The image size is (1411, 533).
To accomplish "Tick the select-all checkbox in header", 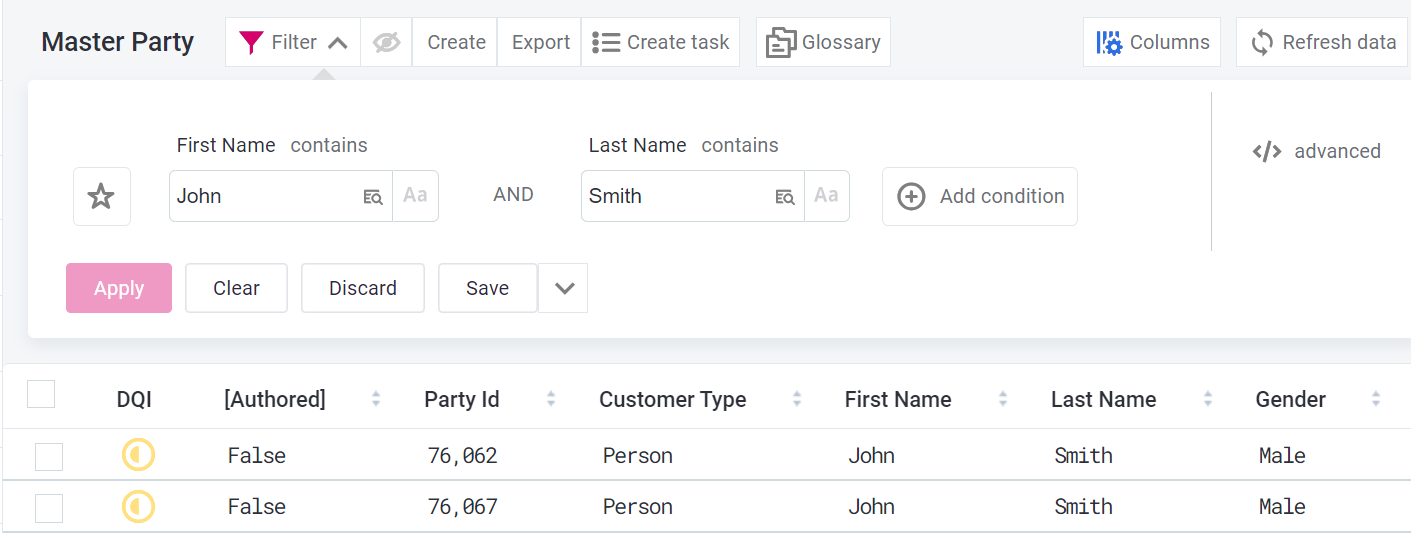I will tap(41, 395).
